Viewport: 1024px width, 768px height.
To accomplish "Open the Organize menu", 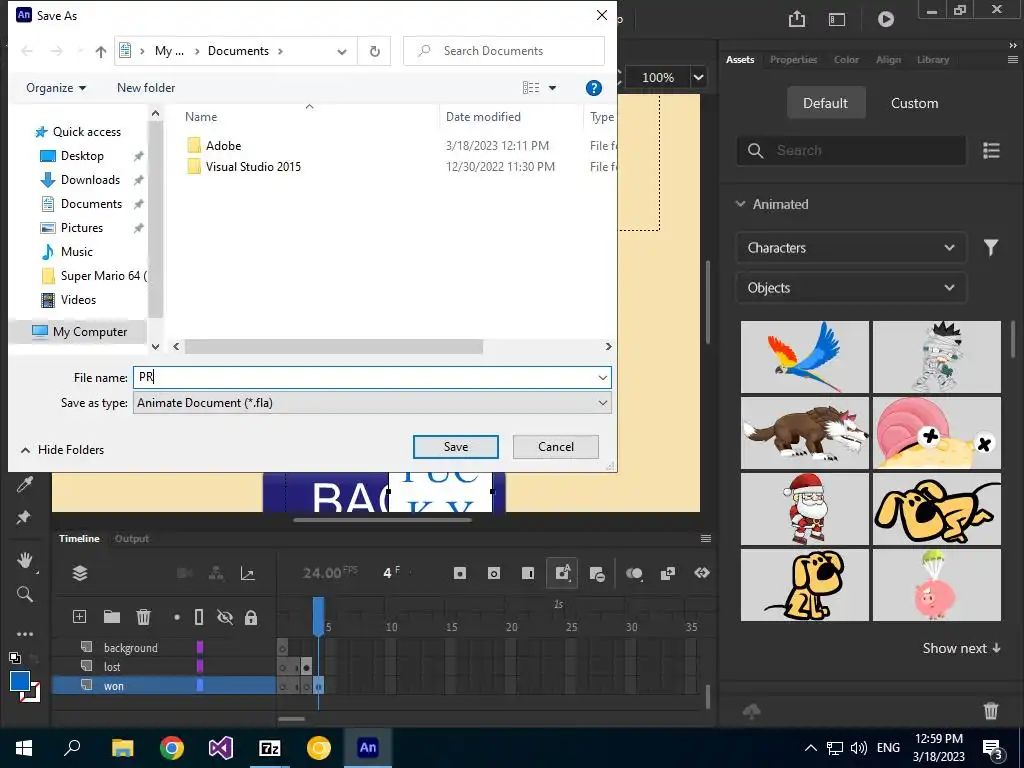I will pyautogui.click(x=56, y=88).
